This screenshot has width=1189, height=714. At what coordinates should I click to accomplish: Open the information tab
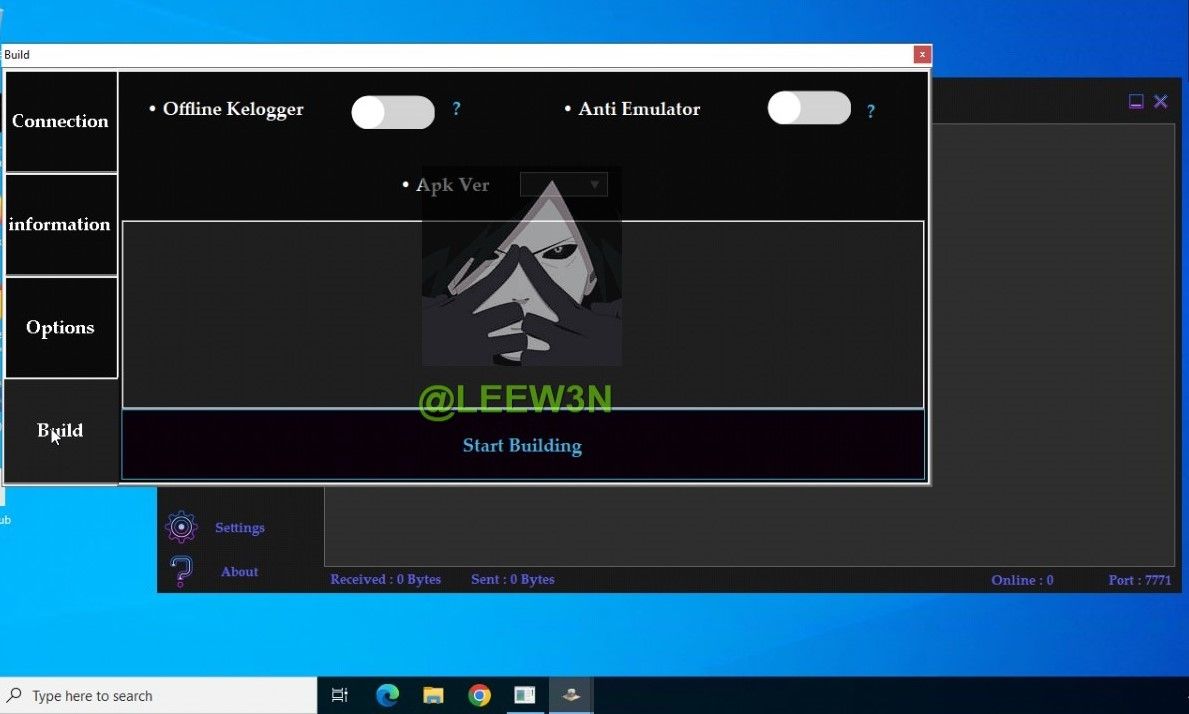tap(61, 225)
